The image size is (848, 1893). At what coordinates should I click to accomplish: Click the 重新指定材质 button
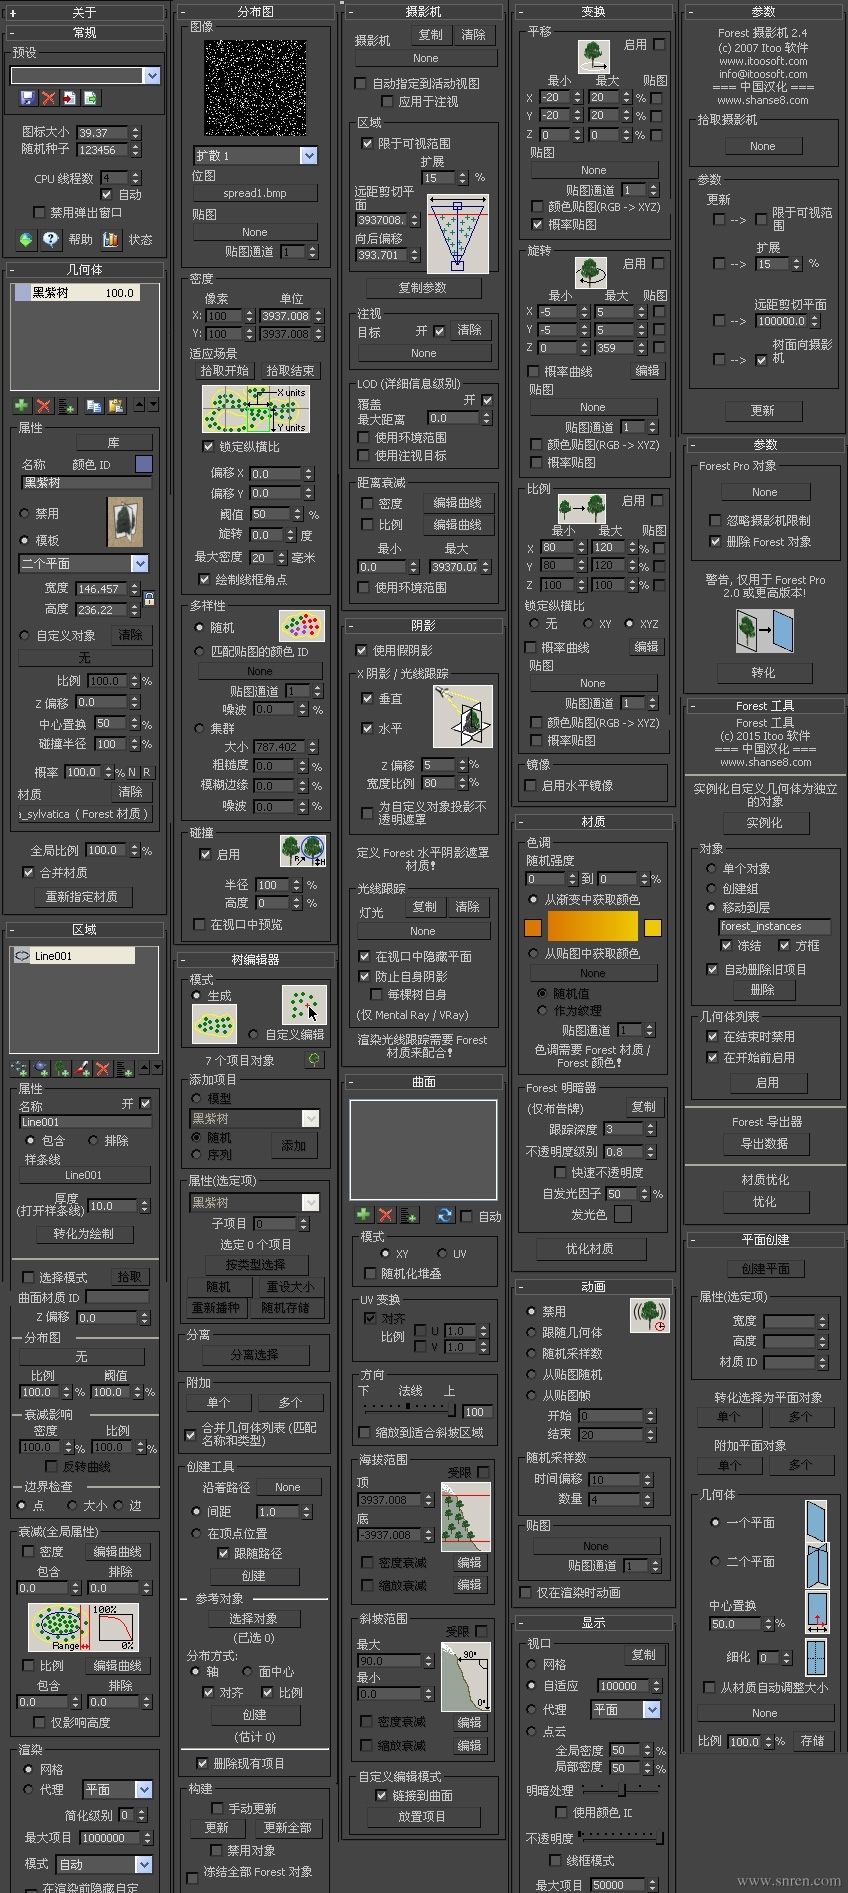tap(82, 896)
